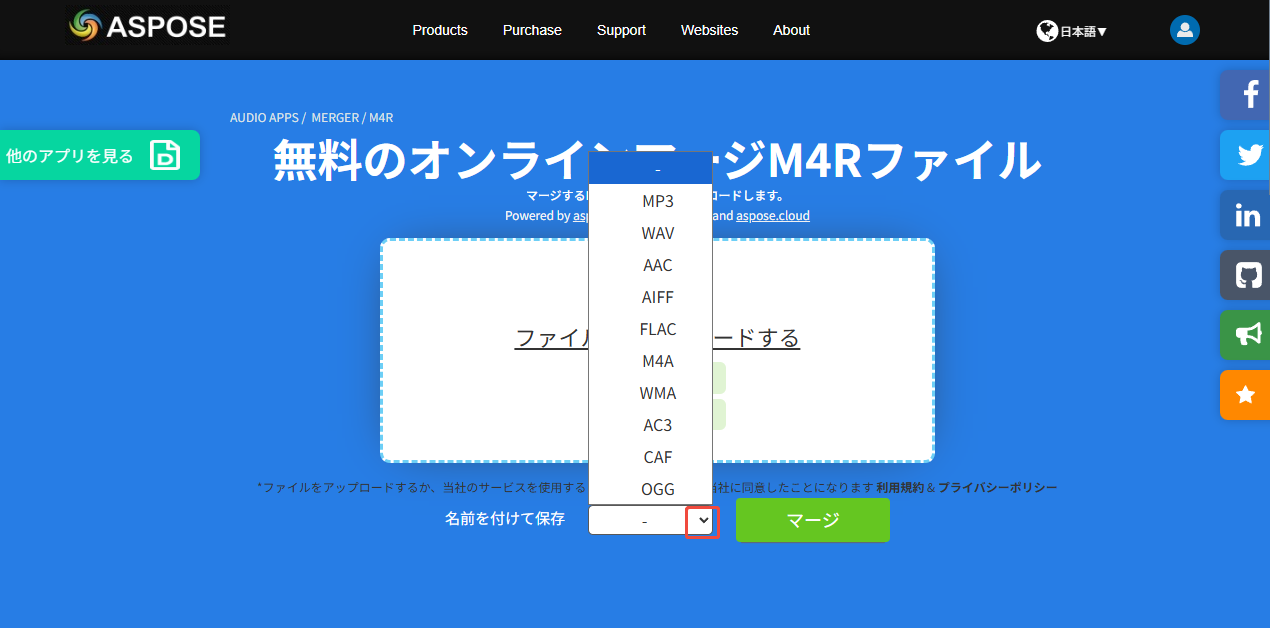
Task: Open the LinkedIn sidebar icon
Action: [x=1245, y=215]
